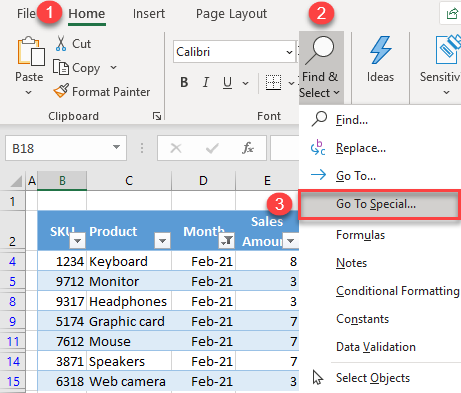The height and width of the screenshot is (393, 461).
Task: Click the Paste clipboard icon
Action: pyautogui.click(x=31, y=52)
